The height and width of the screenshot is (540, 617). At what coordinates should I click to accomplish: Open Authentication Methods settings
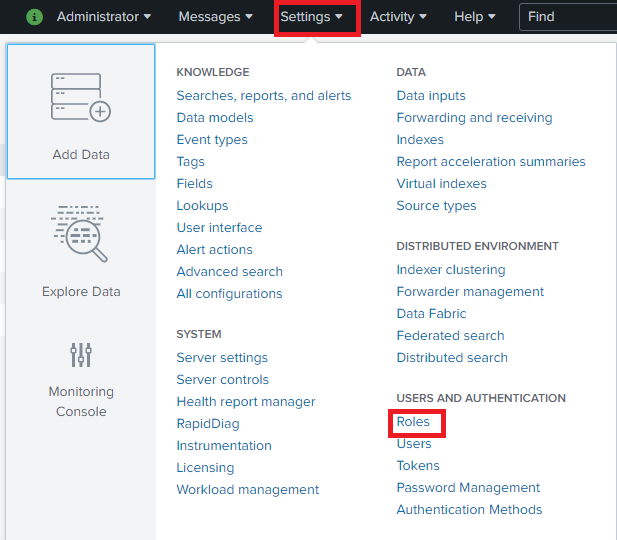tap(469, 510)
